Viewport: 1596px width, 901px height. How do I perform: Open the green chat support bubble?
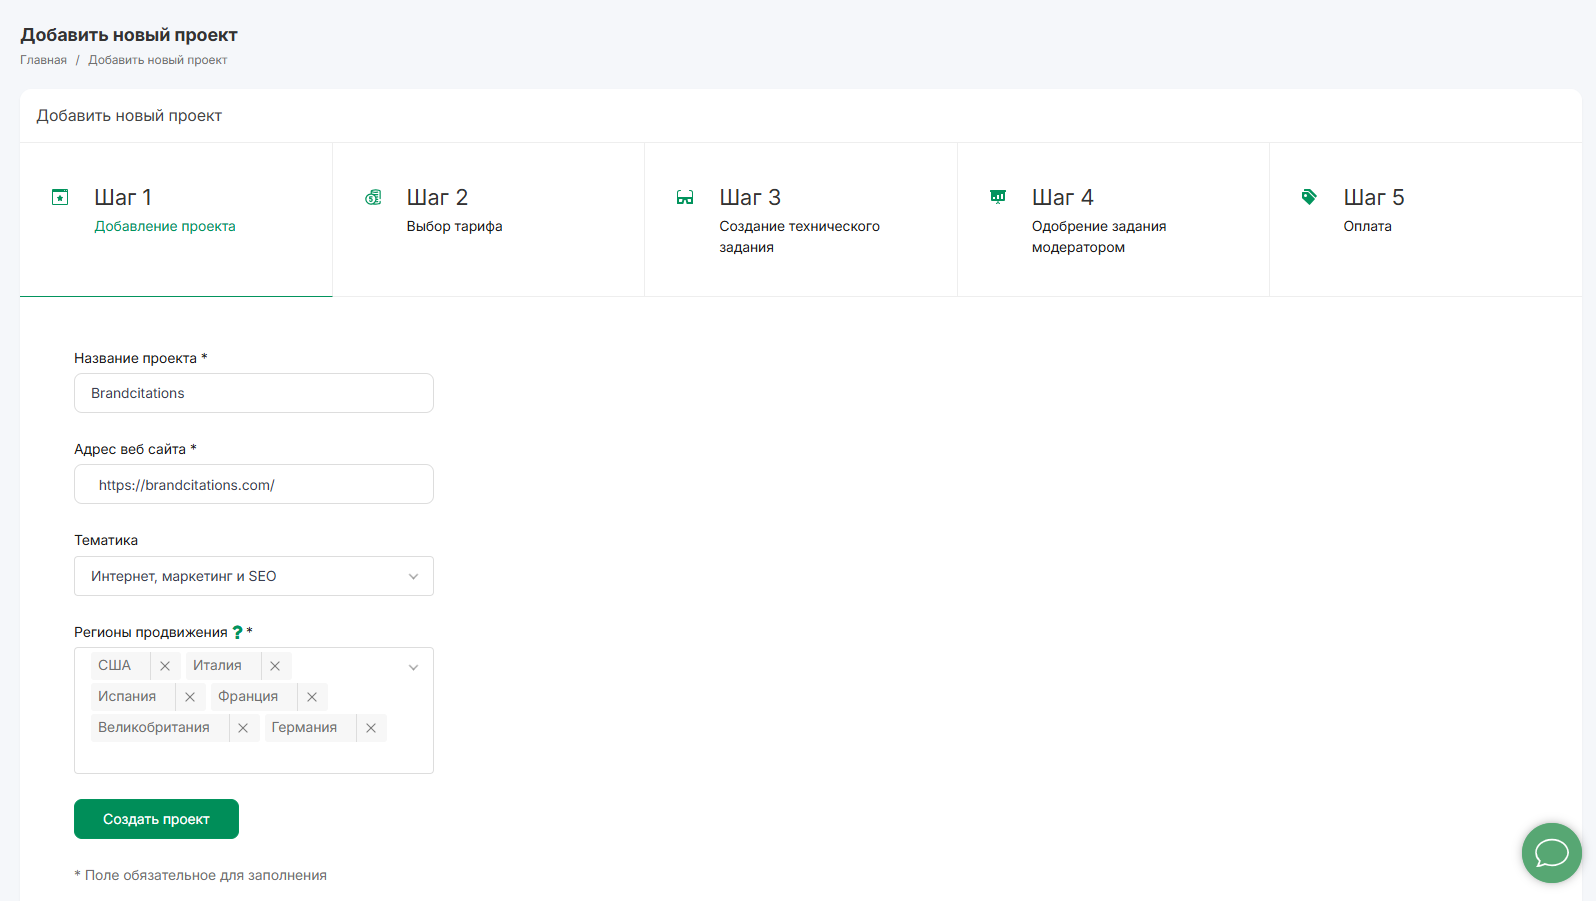pos(1551,853)
